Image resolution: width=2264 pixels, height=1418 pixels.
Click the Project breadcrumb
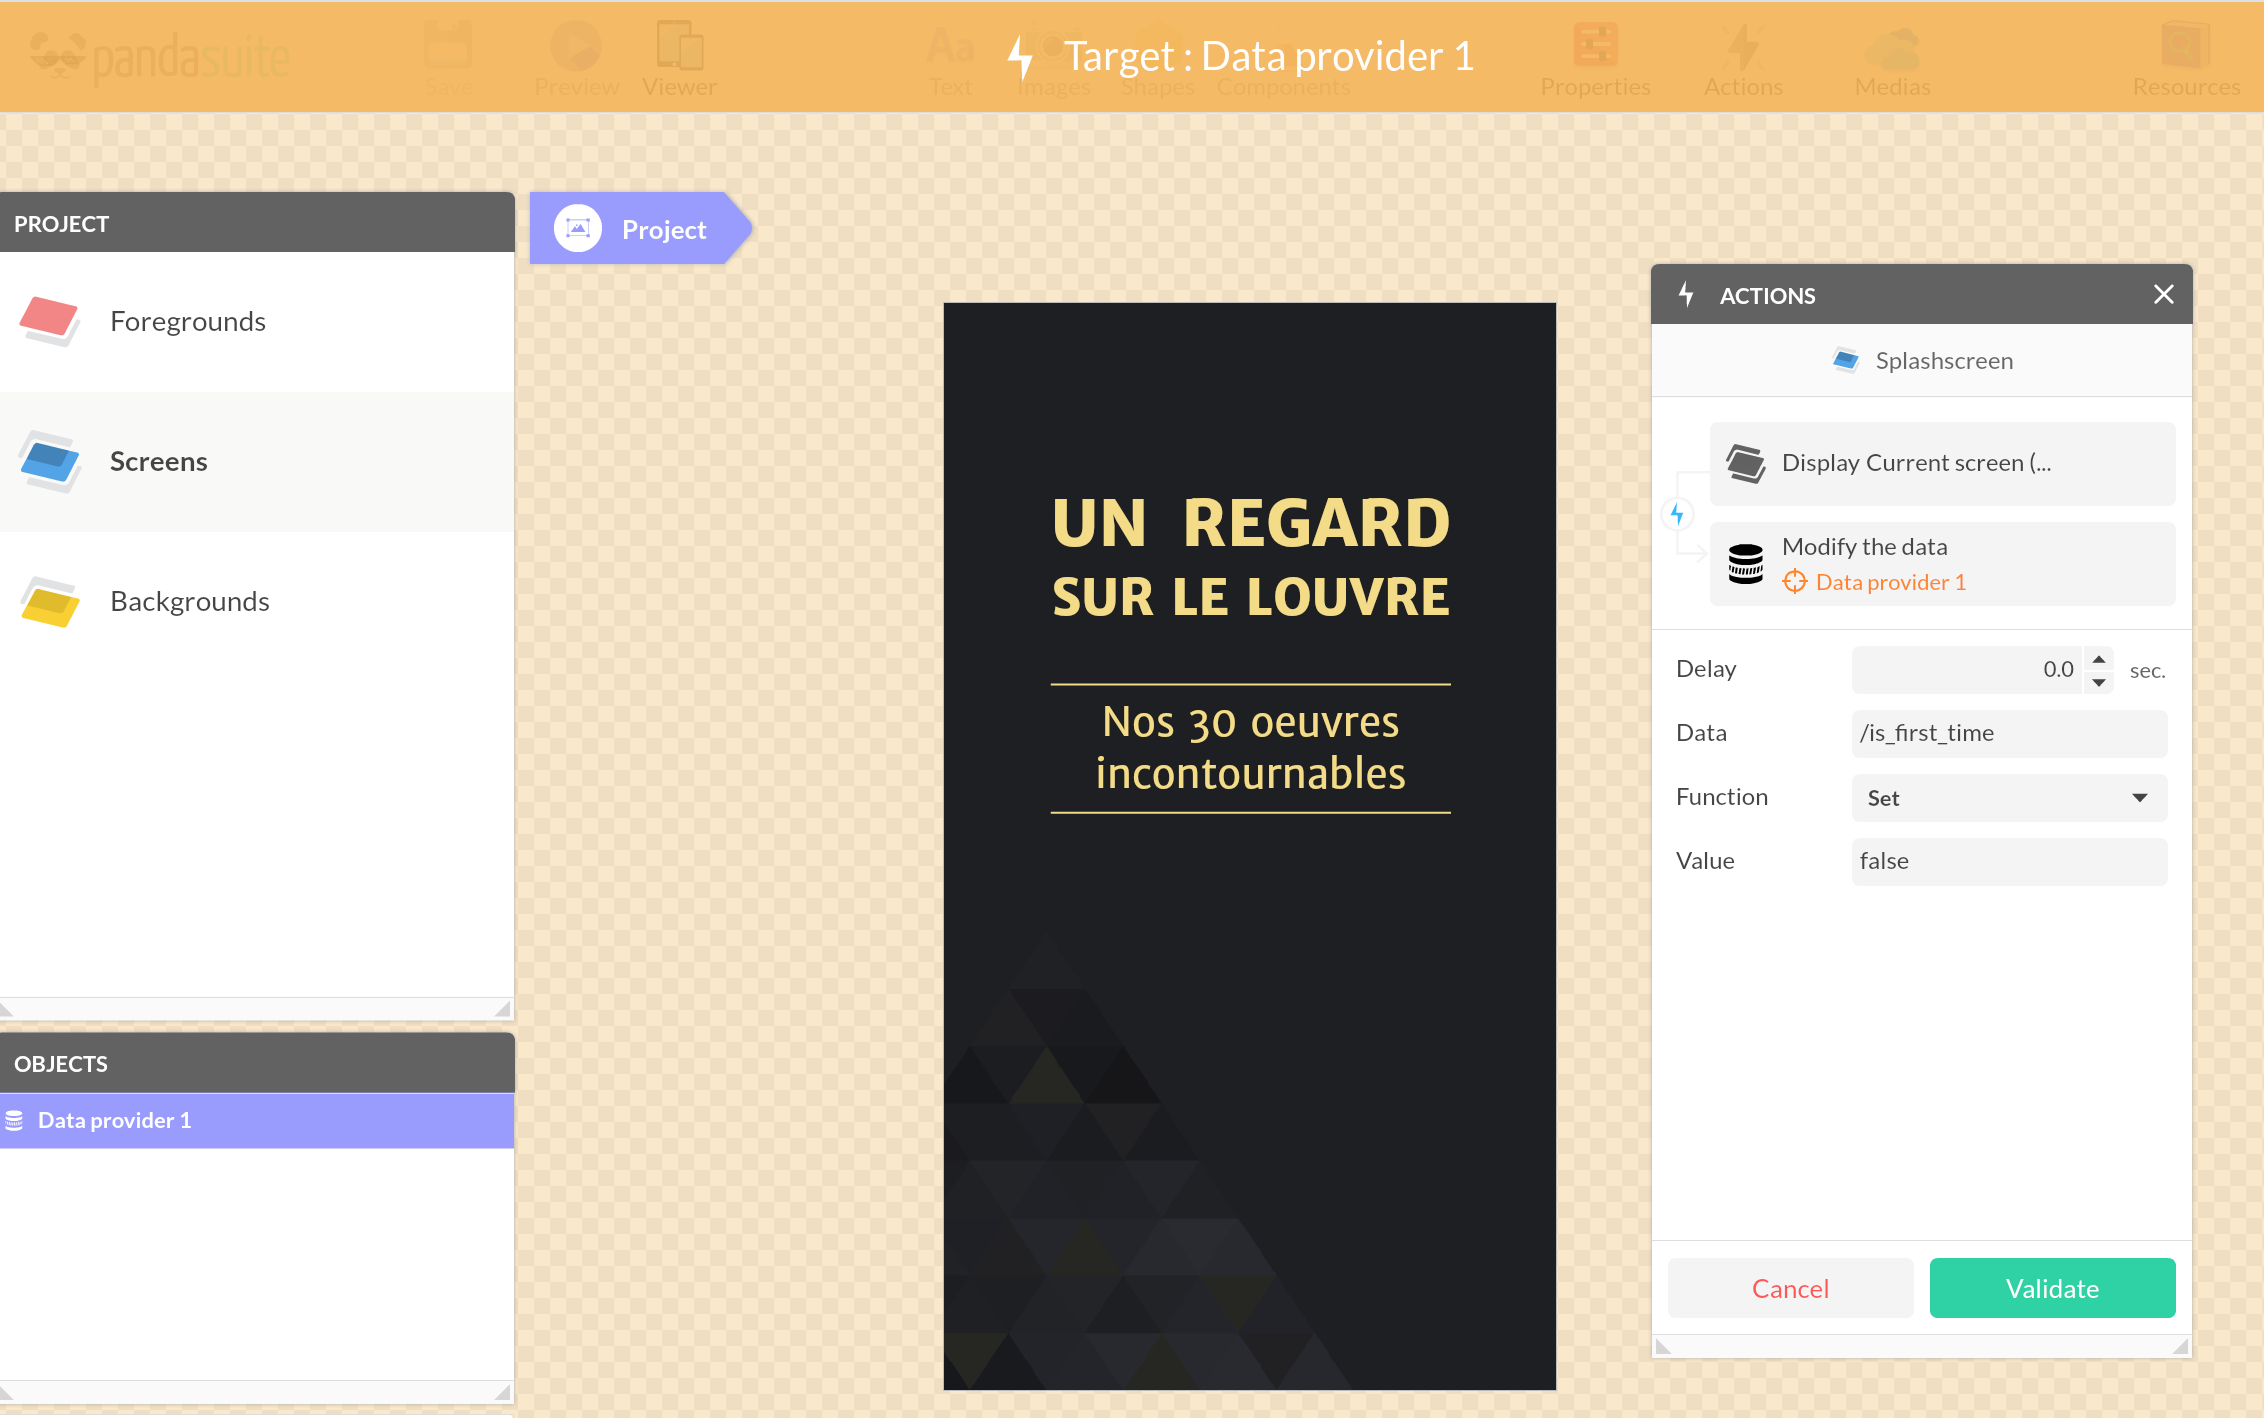coord(639,229)
